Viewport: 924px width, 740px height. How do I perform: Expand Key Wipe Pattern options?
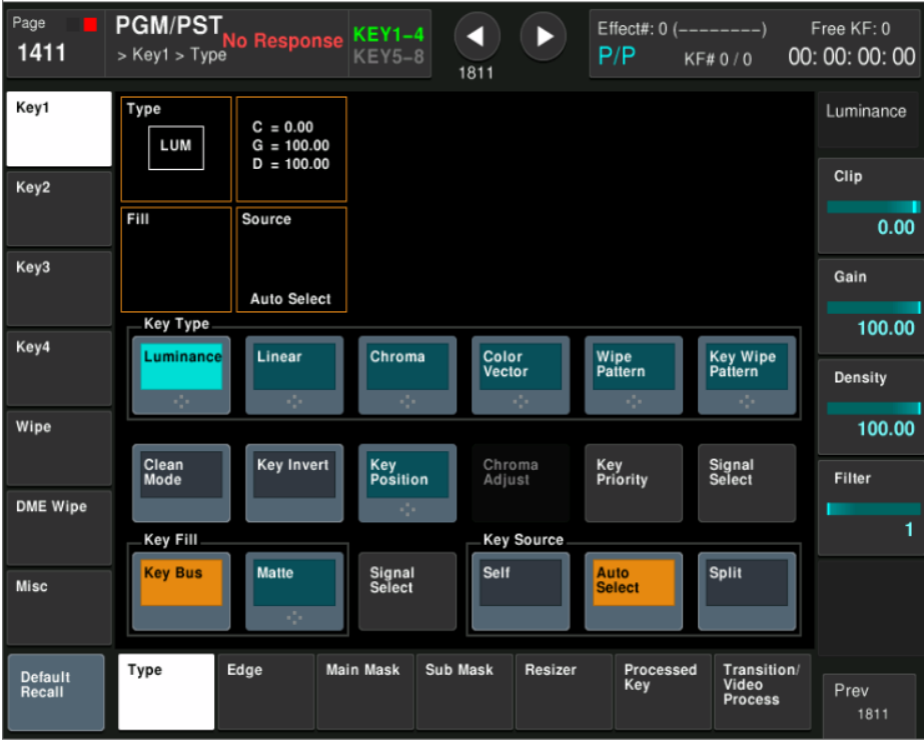tap(746, 374)
